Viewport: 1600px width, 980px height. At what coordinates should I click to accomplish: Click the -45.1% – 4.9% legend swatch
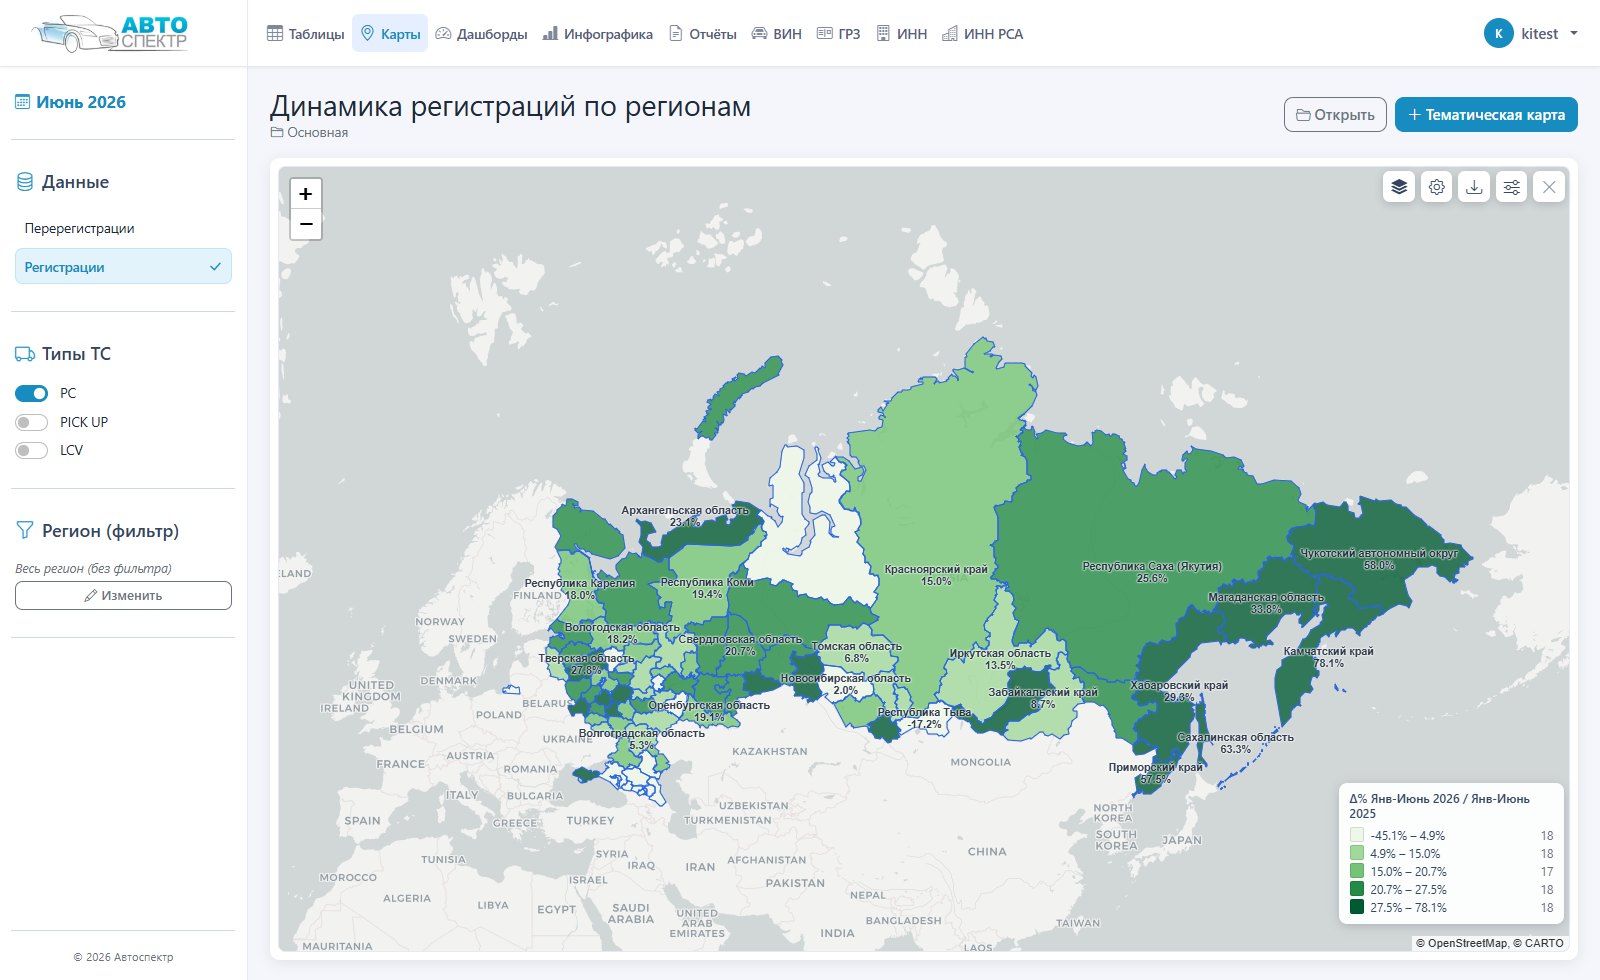tap(1357, 835)
